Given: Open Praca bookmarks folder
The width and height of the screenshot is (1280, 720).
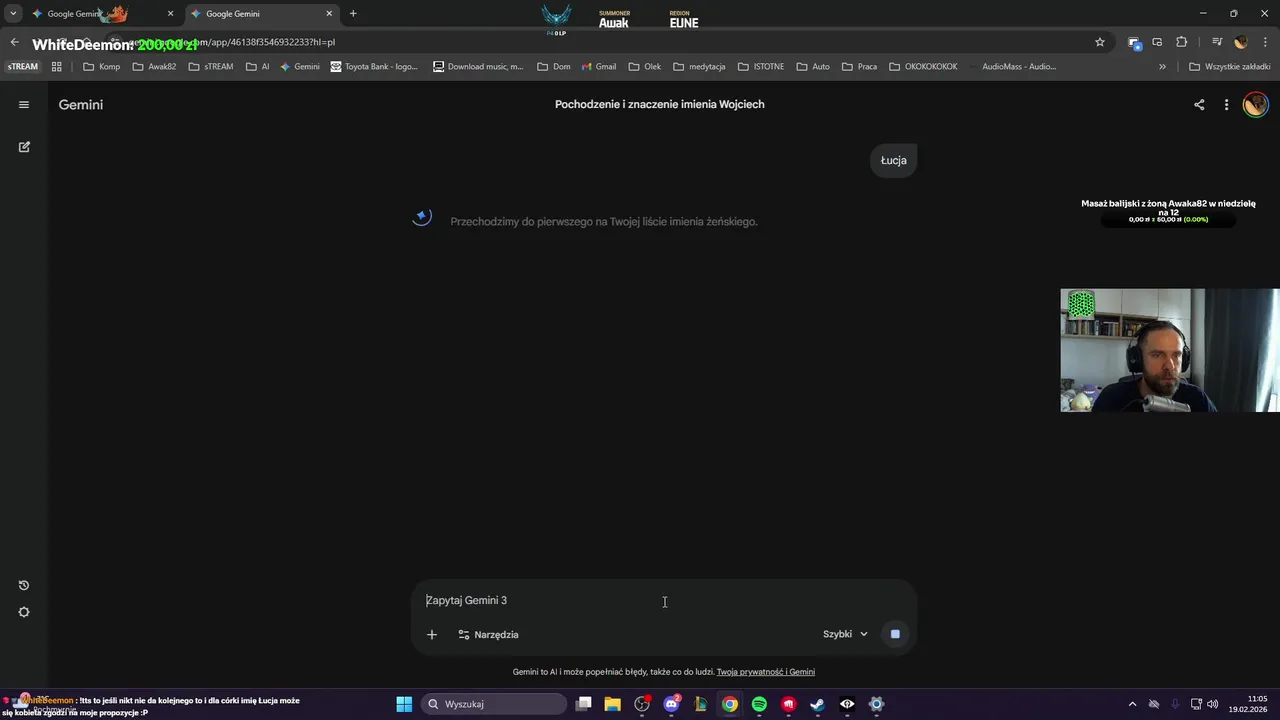Looking at the screenshot, I should (859, 67).
